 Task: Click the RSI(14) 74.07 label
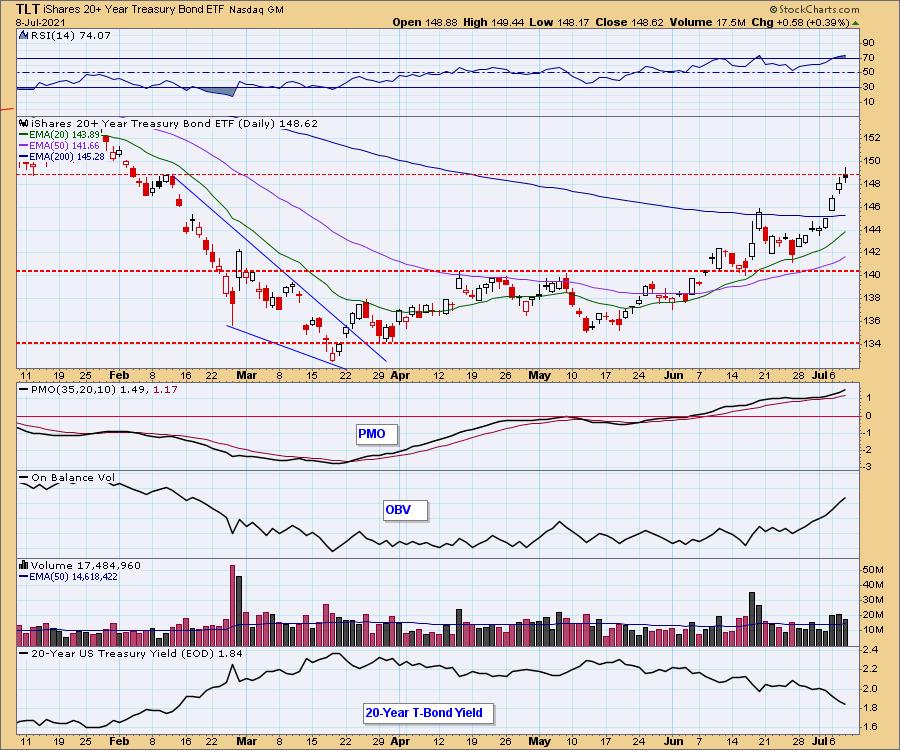(x=70, y=35)
